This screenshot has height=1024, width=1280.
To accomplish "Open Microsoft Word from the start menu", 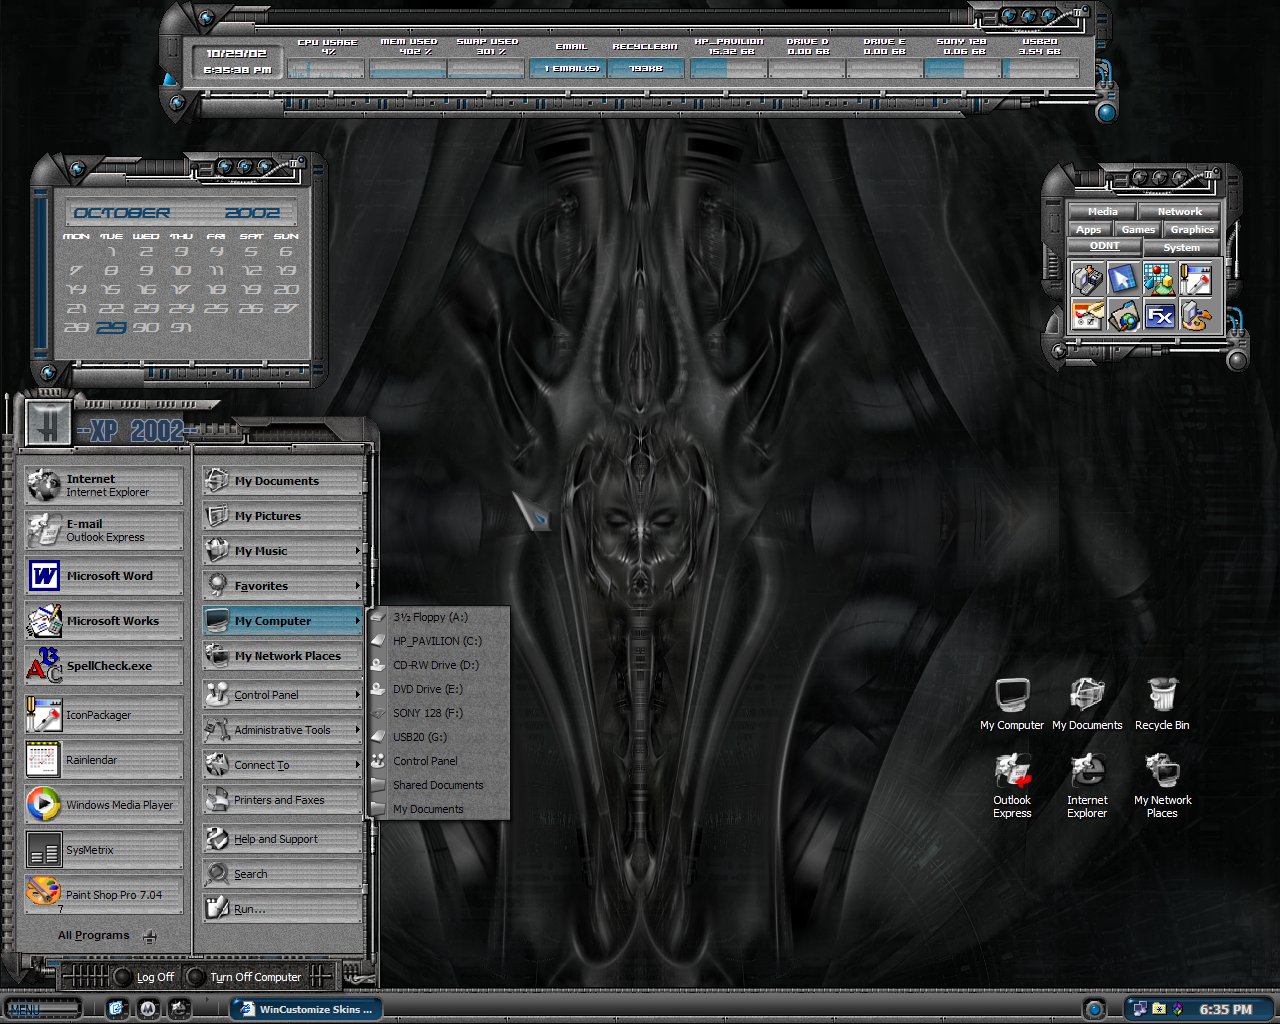I will pos(104,576).
